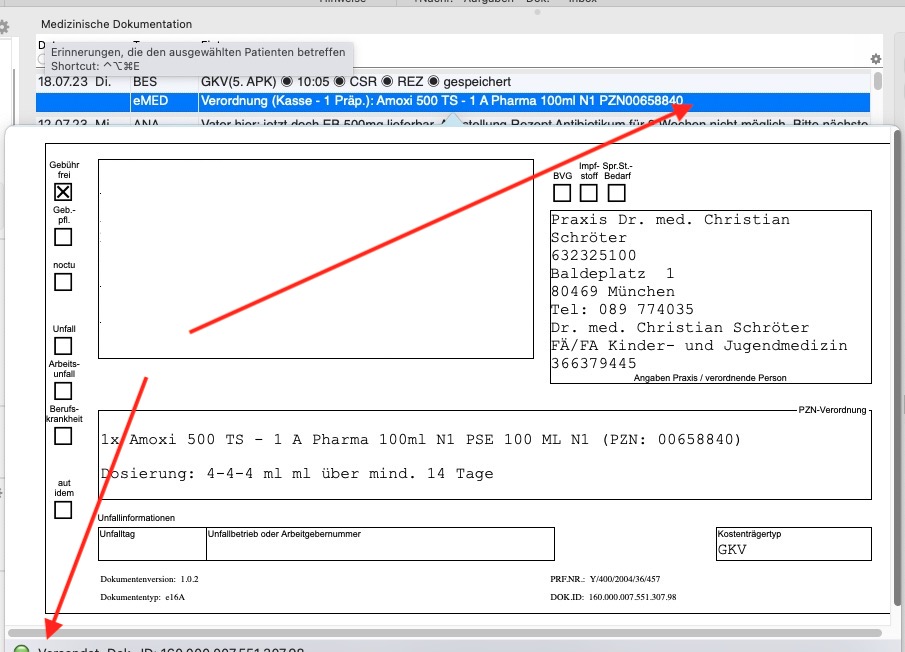
Task: Click the 'Unfalltag' field
Action: [152, 544]
